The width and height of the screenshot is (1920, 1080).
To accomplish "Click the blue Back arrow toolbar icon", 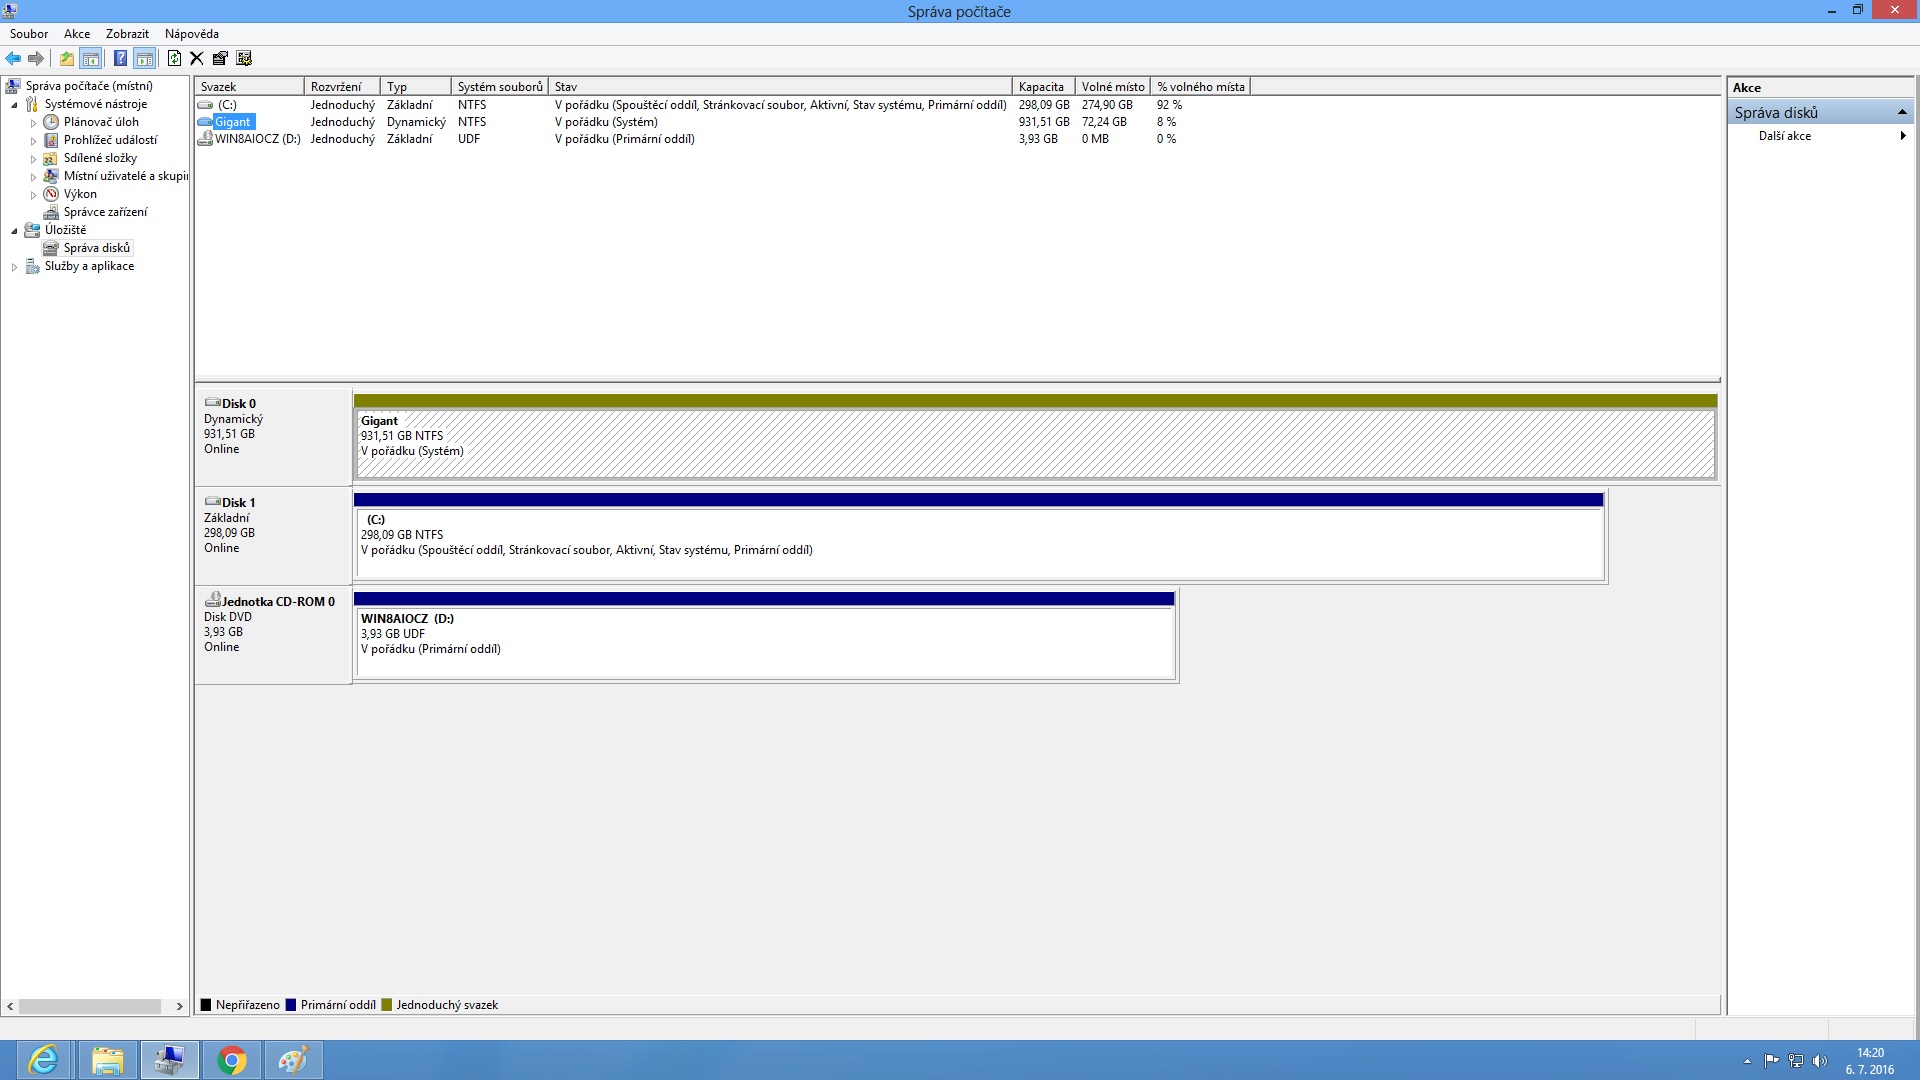I will [x=13, y=58].
